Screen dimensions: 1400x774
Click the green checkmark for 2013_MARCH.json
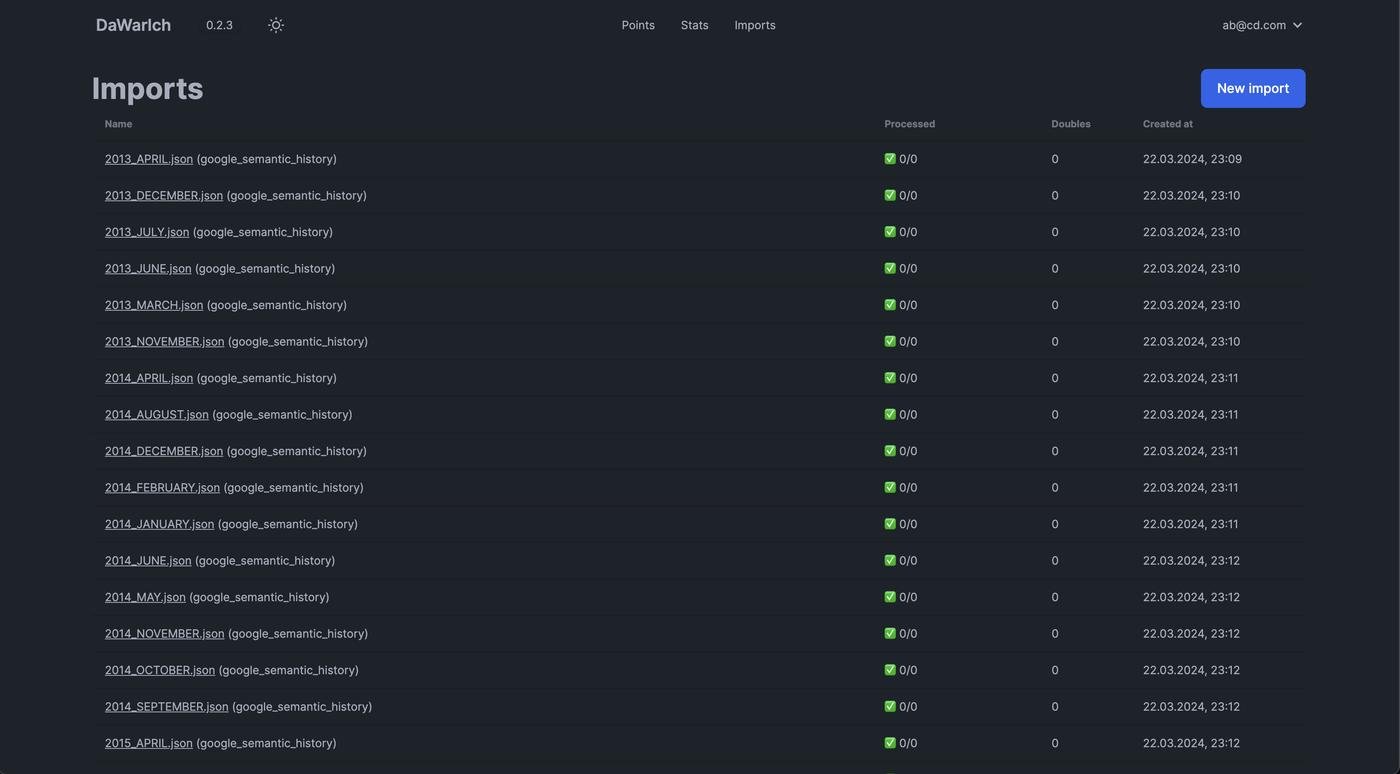(x=890, y=305)
